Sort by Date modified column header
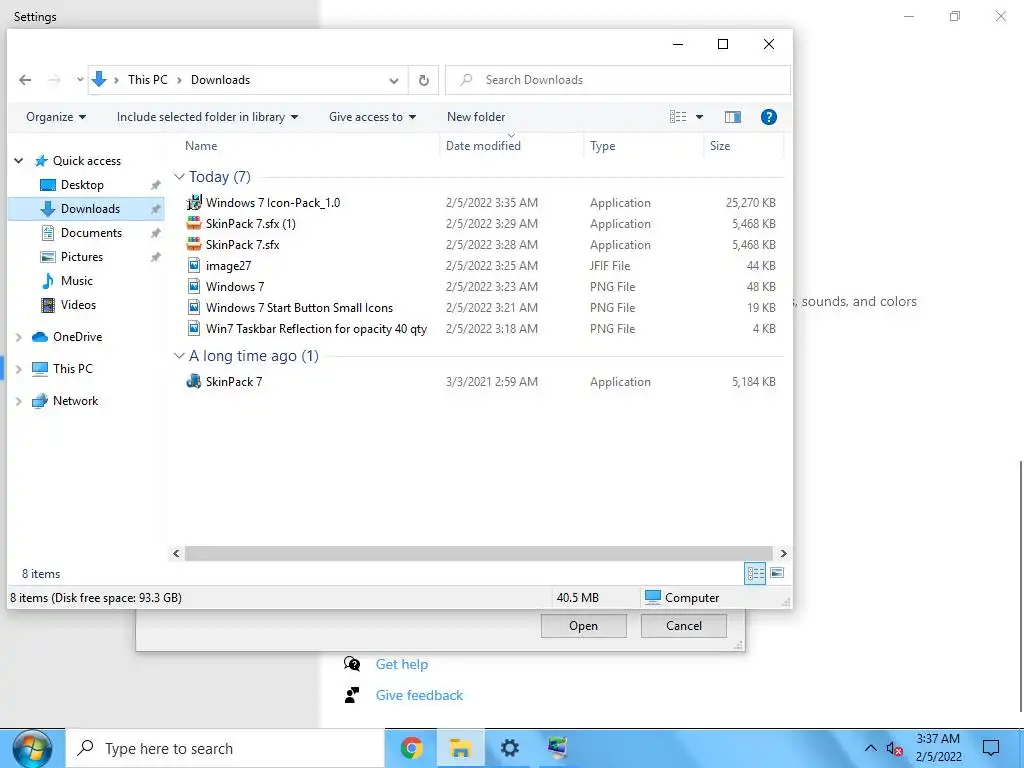 coord(483,146)
